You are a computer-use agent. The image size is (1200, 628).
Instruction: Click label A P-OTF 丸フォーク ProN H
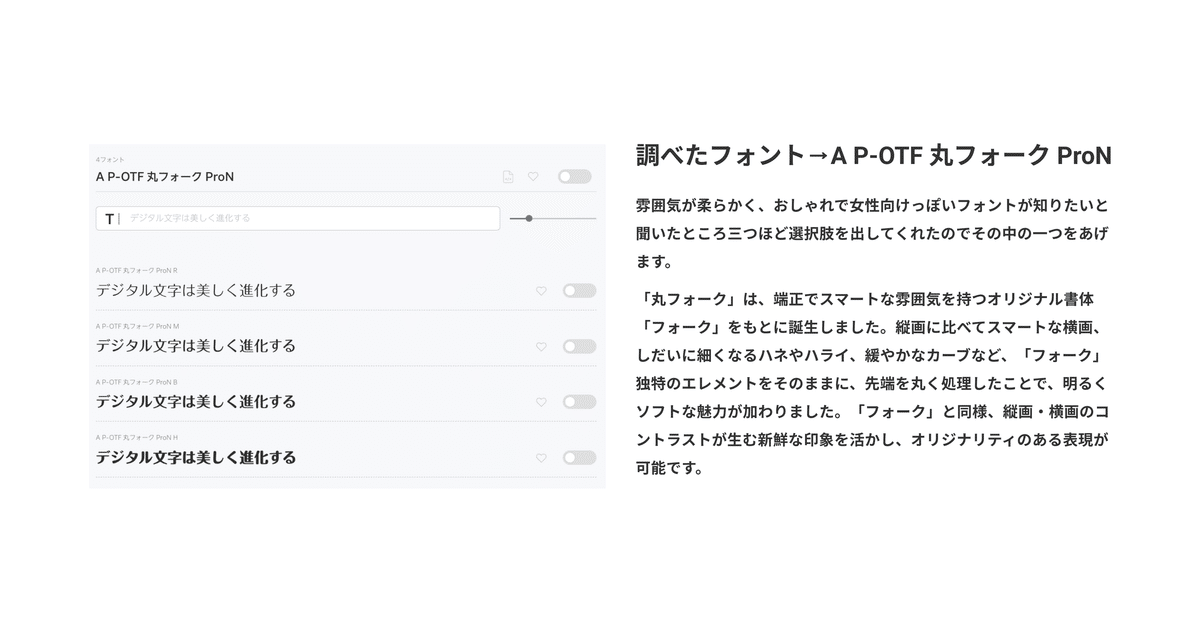point(137,438)
